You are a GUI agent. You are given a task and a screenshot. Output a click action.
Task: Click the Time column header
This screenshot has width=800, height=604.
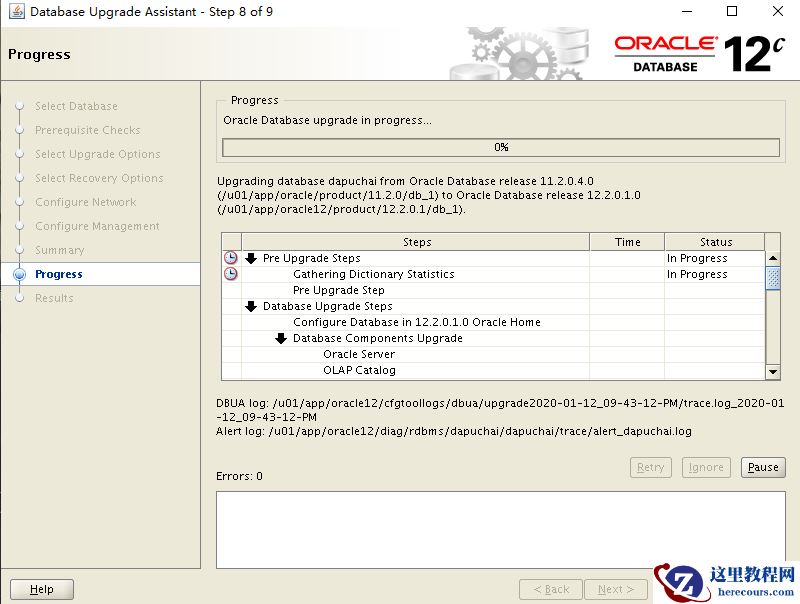[627, 242]
